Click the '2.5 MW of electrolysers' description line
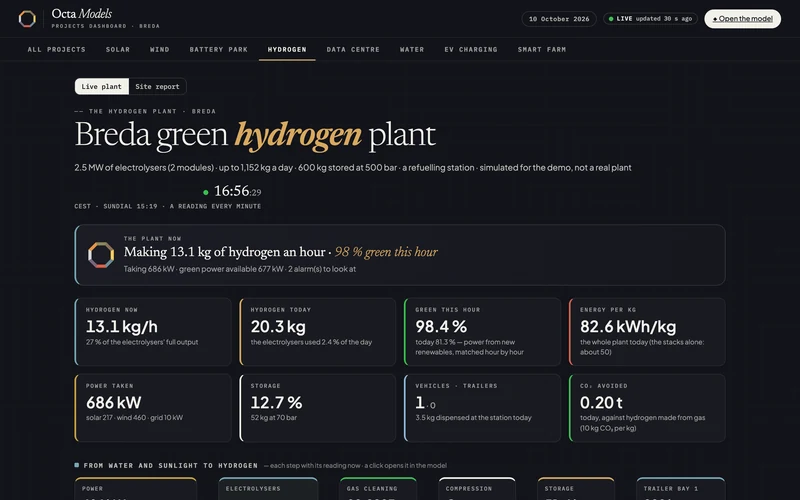Image resolution: width=800 pixels, height=500 pixels. (353, 167)
